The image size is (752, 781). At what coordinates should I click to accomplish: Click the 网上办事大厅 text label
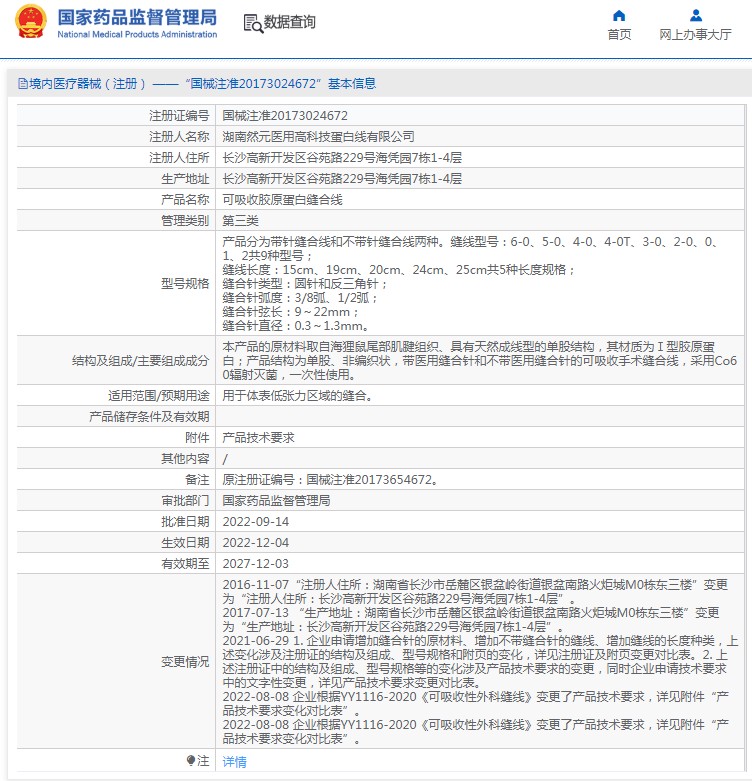tap(695, 34)
